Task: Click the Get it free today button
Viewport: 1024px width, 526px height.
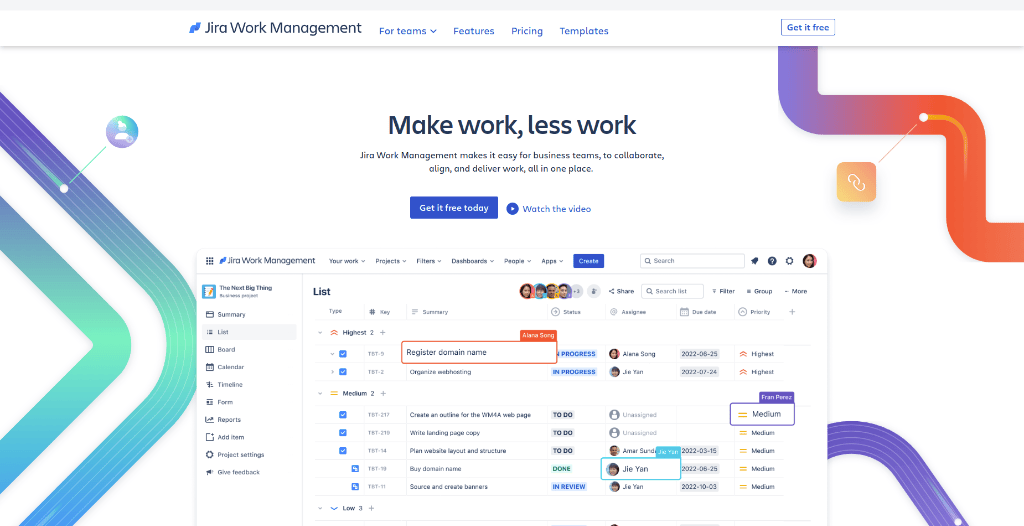Action: click(454, 208)
